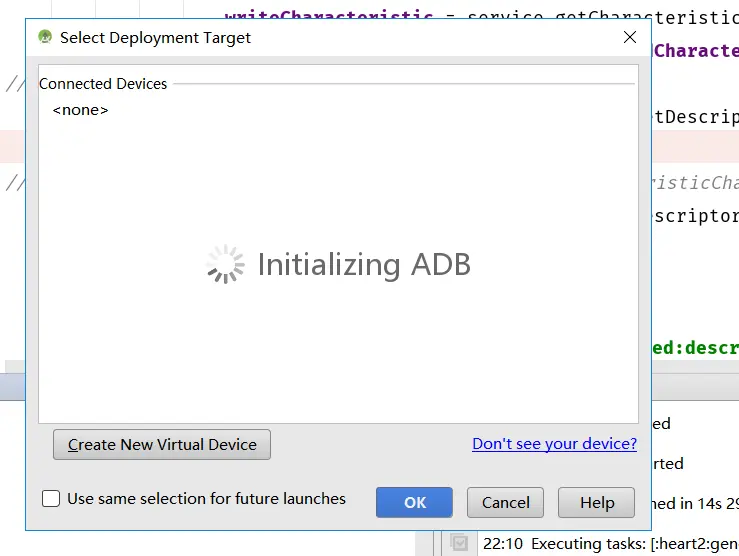Click the Initializing ADB loading spinner
Image resolution: width=739 pixels, height=556 pixels.
coord(225,264)
